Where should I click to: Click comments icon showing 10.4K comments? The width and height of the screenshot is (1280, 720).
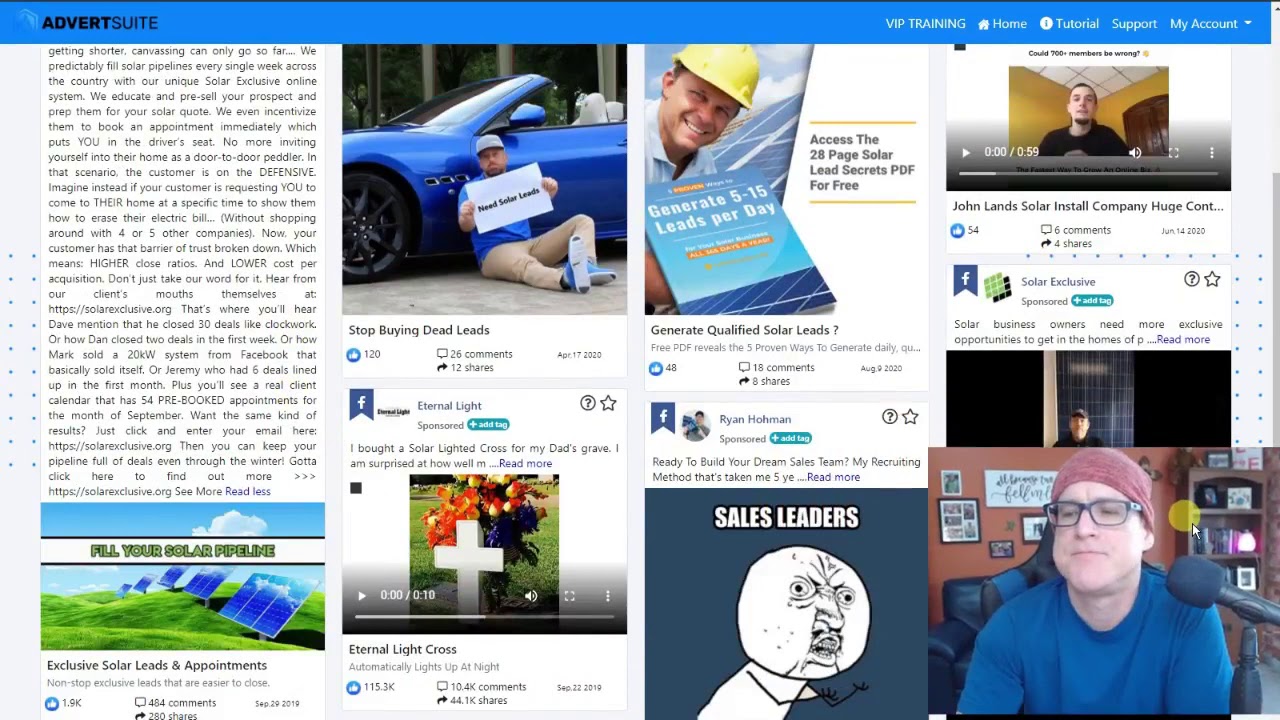[x=442, y=687]
